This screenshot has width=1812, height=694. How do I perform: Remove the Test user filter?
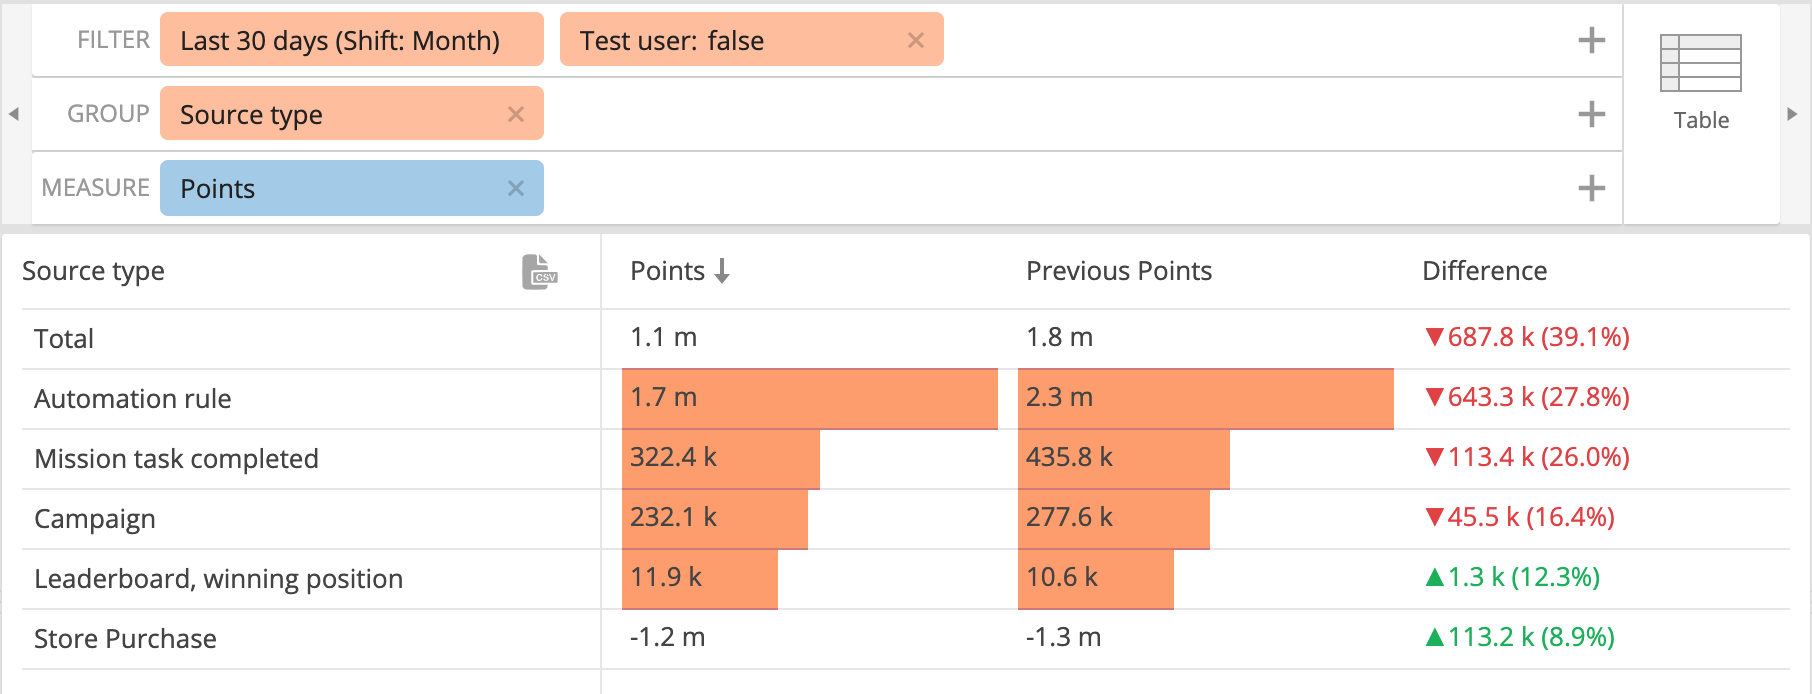click(915, 40)
